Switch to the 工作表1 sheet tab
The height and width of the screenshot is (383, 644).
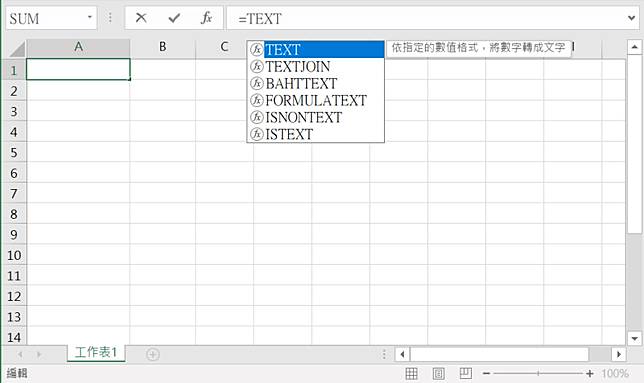pyautogui.click(x=96, y=353)
